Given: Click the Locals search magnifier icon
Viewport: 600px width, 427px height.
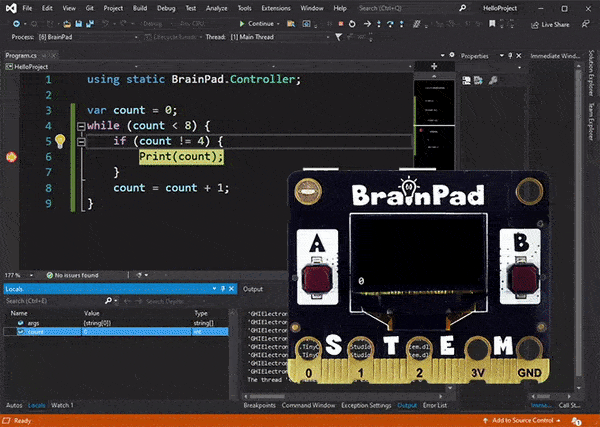Looking at the screenshot, I should tap(108, 301).
